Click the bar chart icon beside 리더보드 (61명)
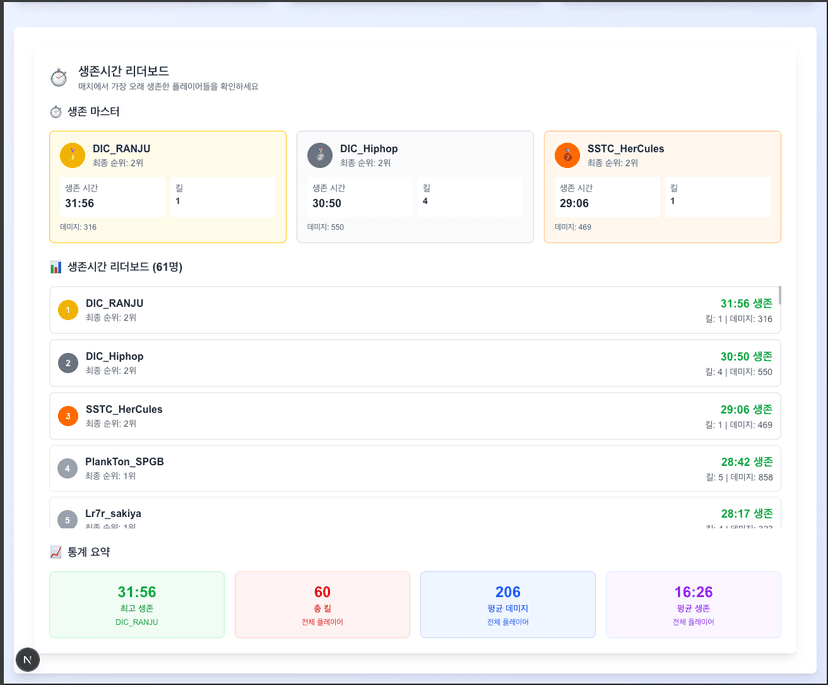This screenshot has height=685, width=828. coord(56,267)
